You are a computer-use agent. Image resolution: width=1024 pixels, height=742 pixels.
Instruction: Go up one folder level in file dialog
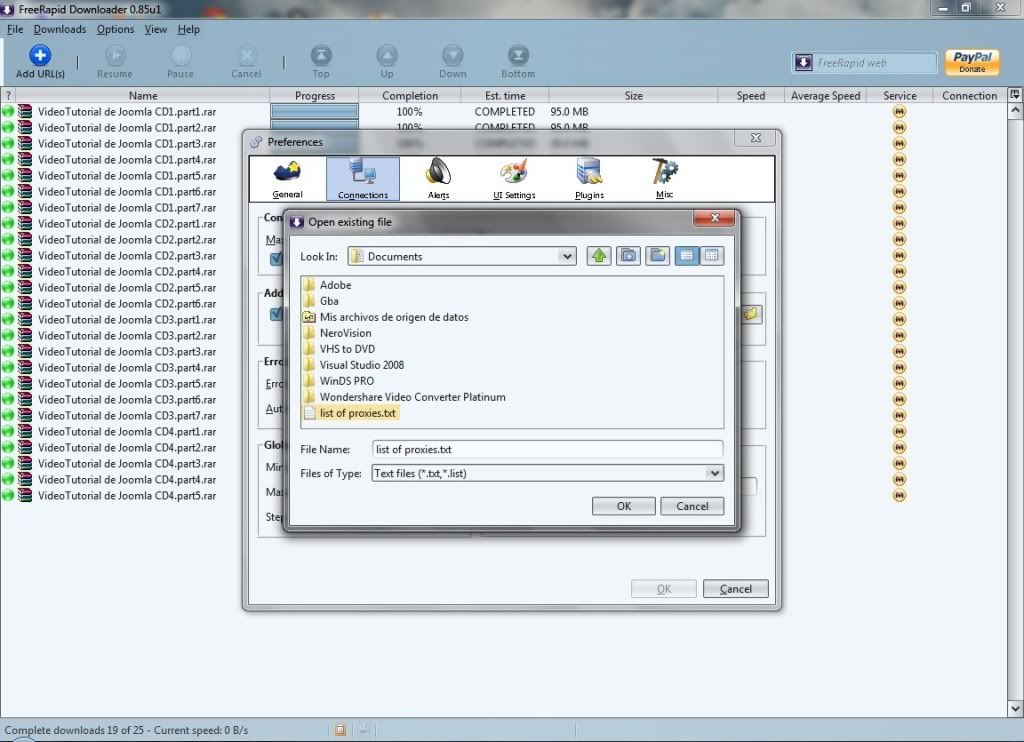pyautogui.click(x=599, y=256)
